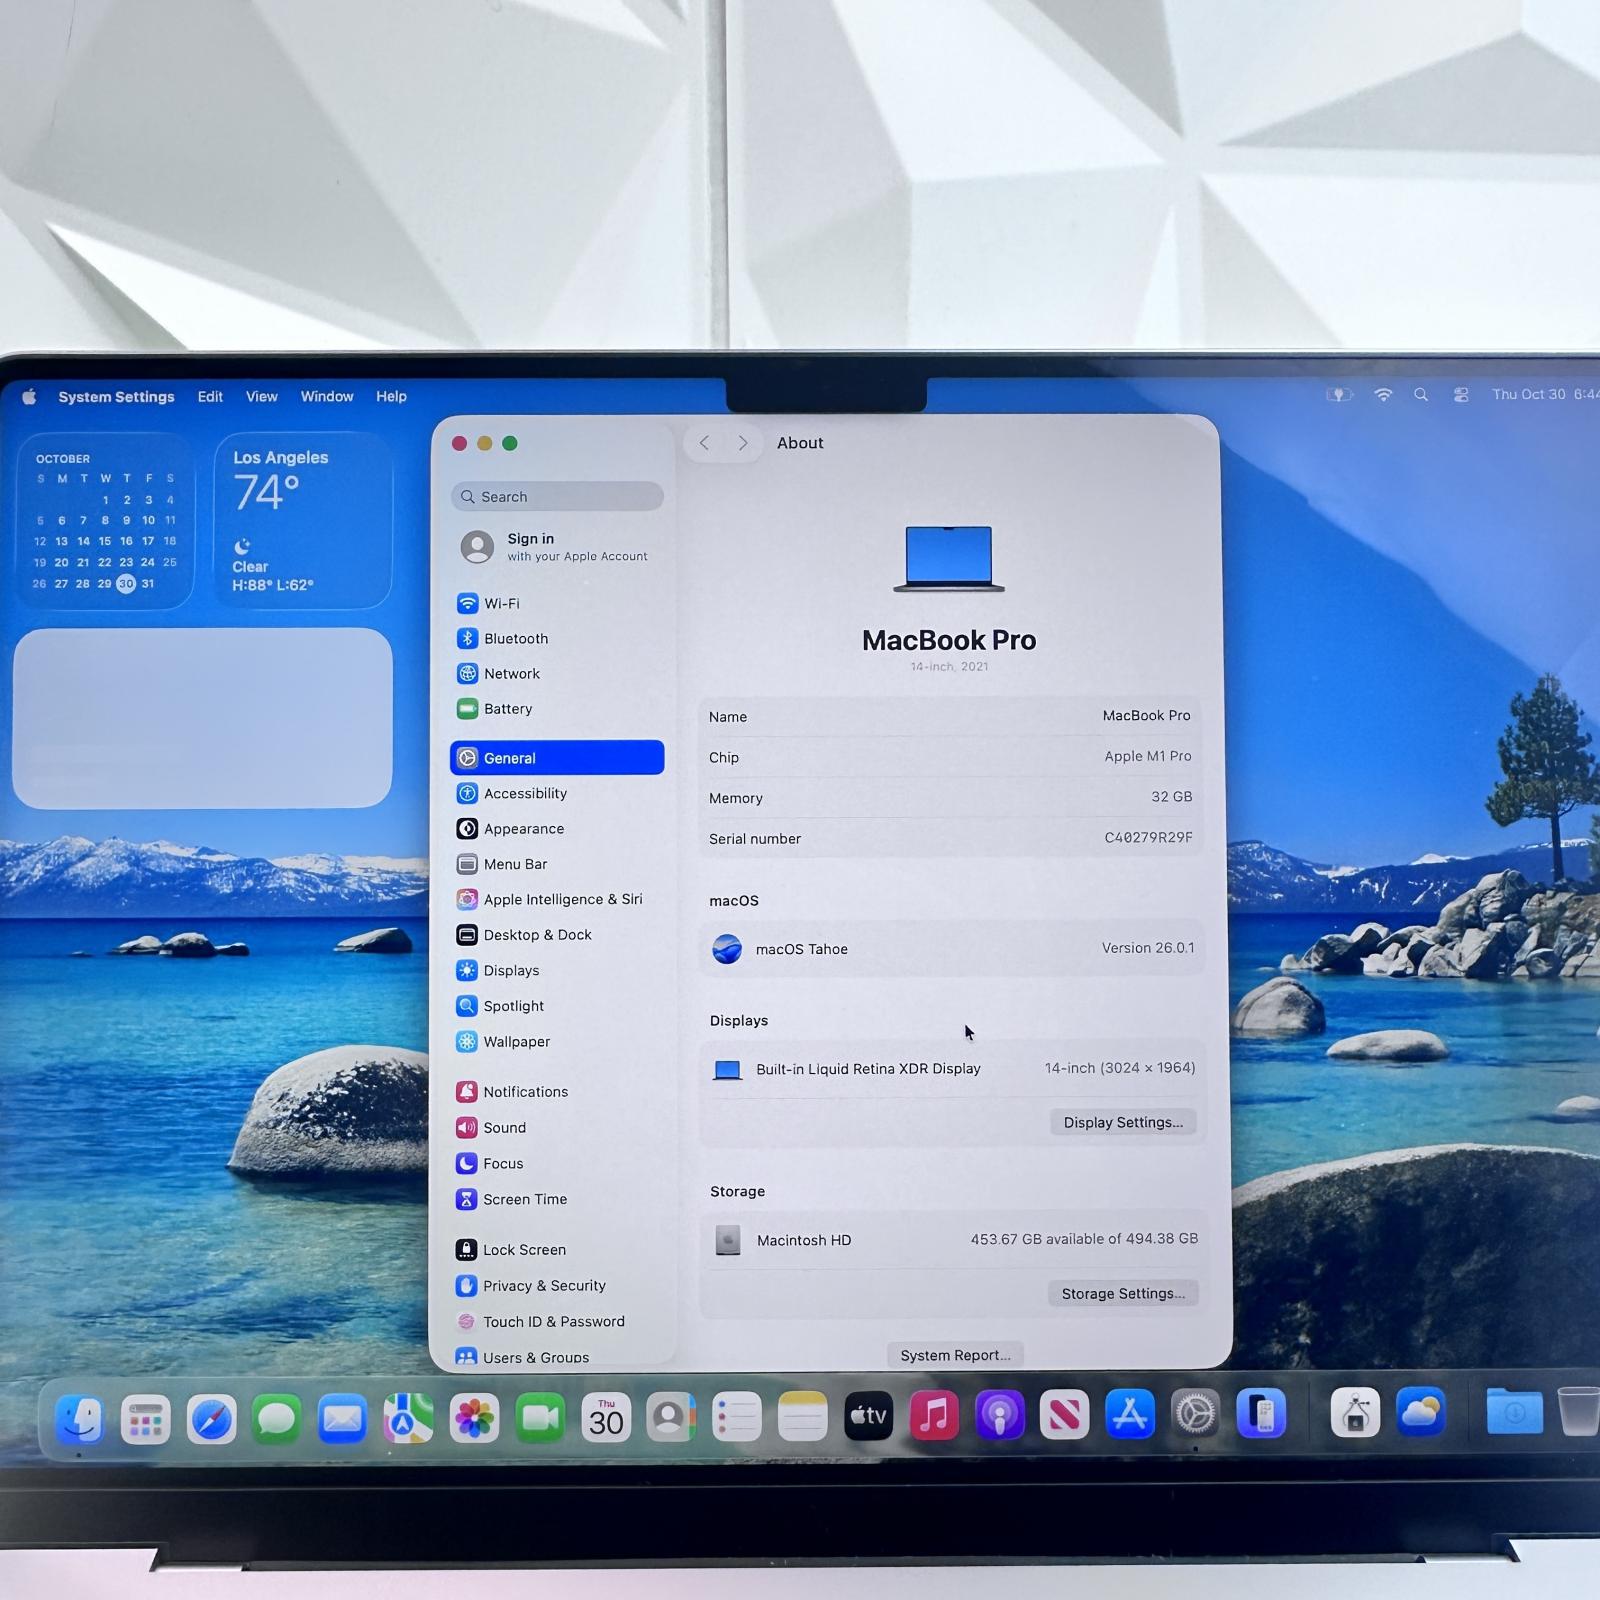Image resolution: width=1600 pixels, height=1600 pixels.
Task: Select Appearance in the sidebar
Action: point(523,828)
